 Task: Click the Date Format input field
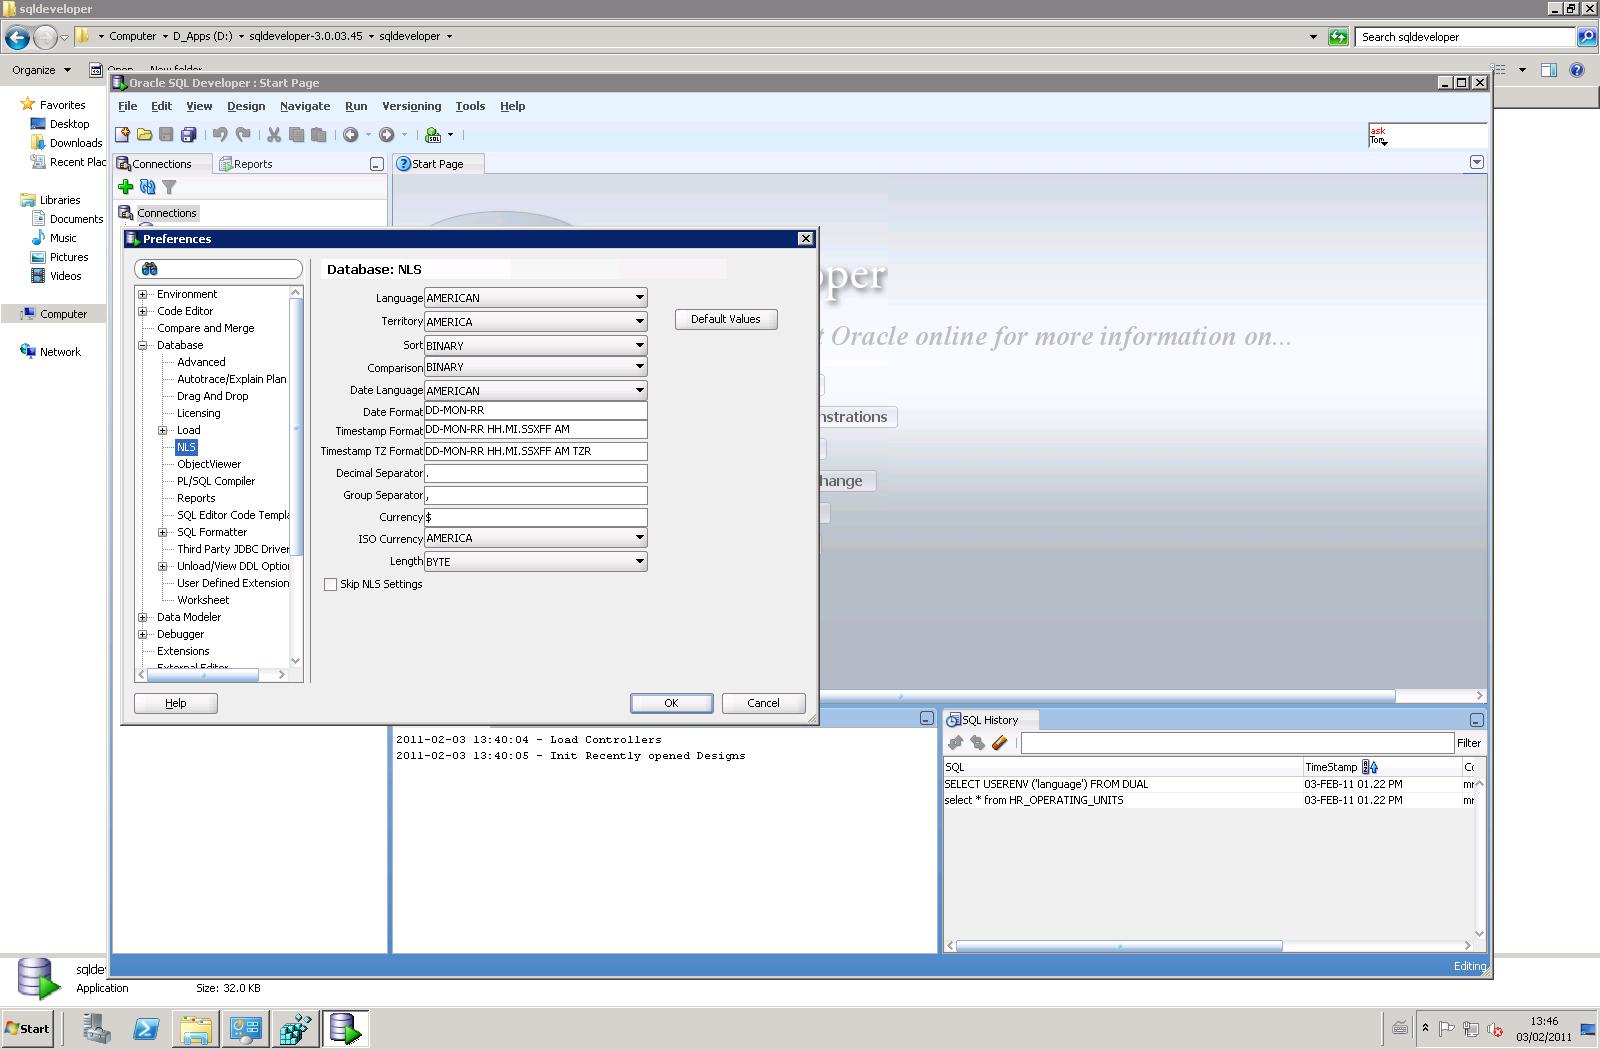click(536, 410)
